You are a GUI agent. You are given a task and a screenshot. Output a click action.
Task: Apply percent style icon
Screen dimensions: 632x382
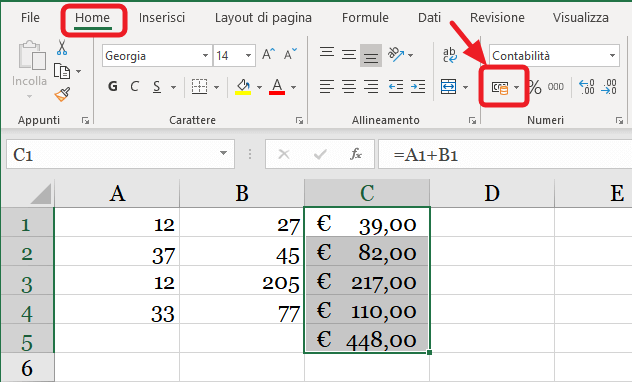535,87
